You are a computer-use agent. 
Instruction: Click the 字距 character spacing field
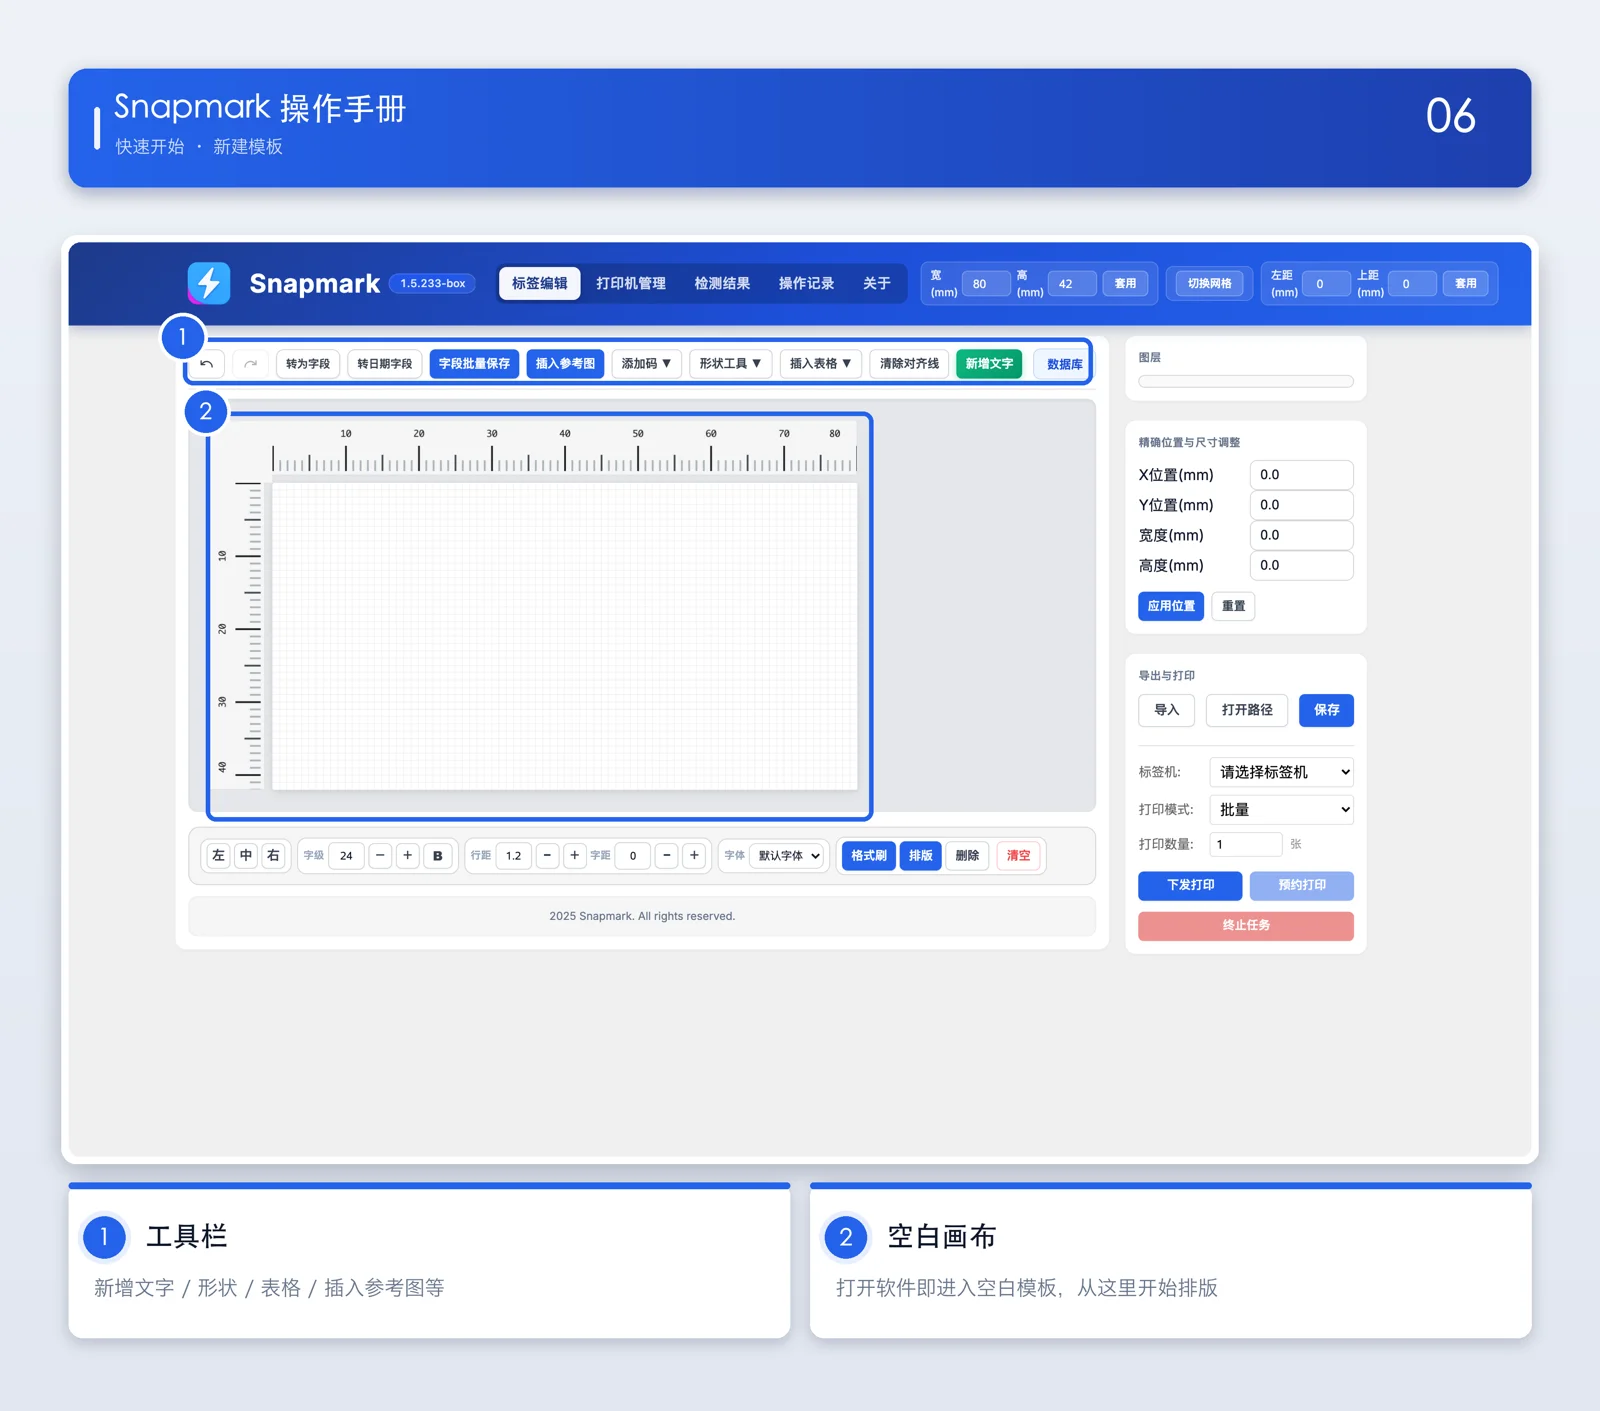pyautogui.click(x=633, y=856)
